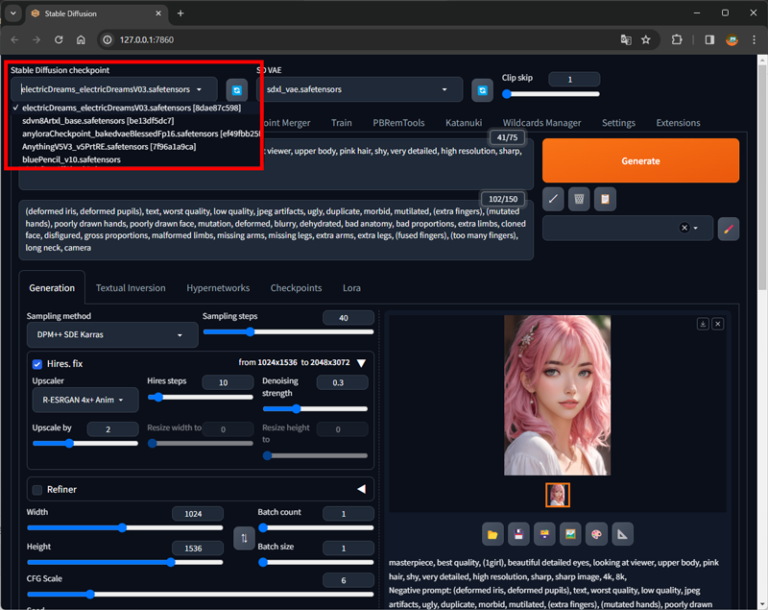Enable the Refiner checkbox
The height and width of the screenshot is (610, 768).
pyautogui.click(x=37, y=489)
